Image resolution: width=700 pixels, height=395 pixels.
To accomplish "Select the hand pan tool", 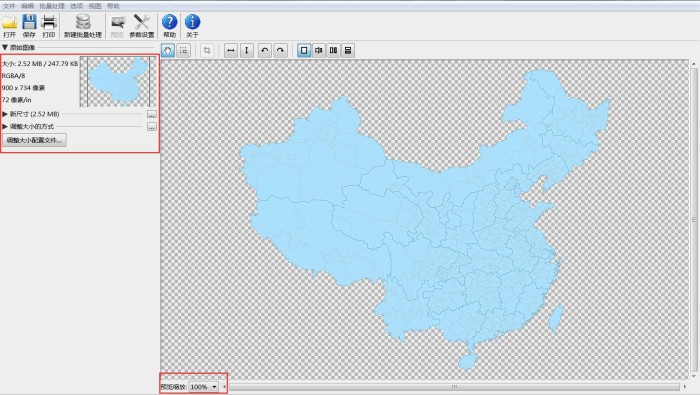I will coord(168,50).
